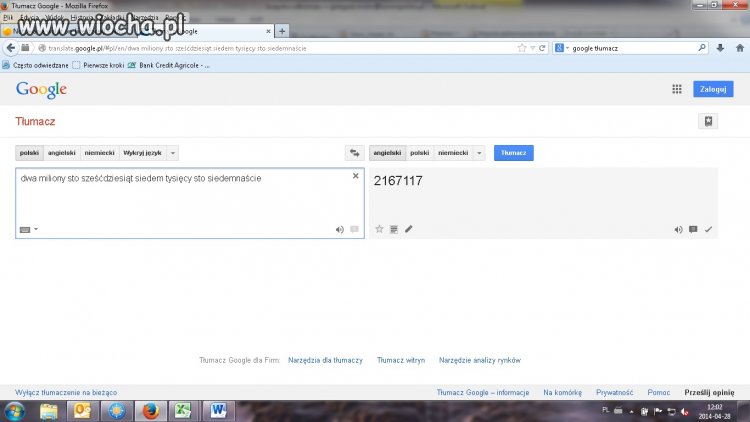Reload the page icon
This screenshot has height=422, width=750.
(542, 48)
